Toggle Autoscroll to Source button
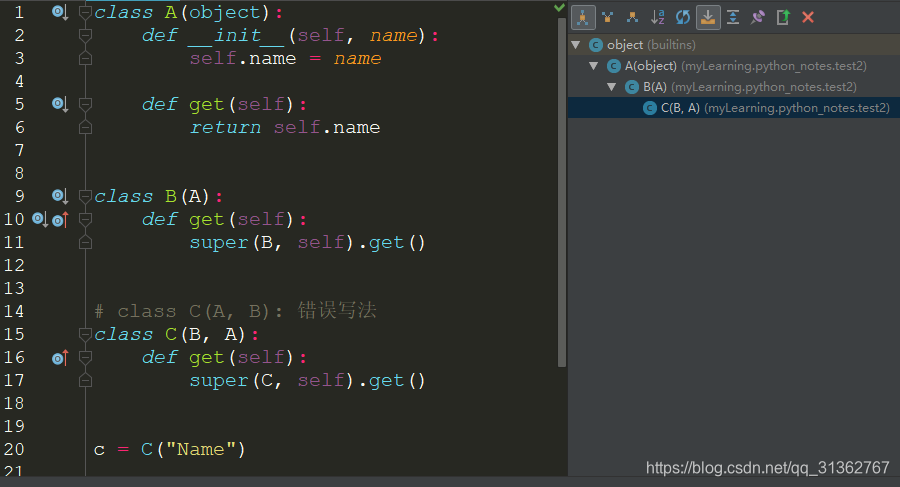 [708, 17]
